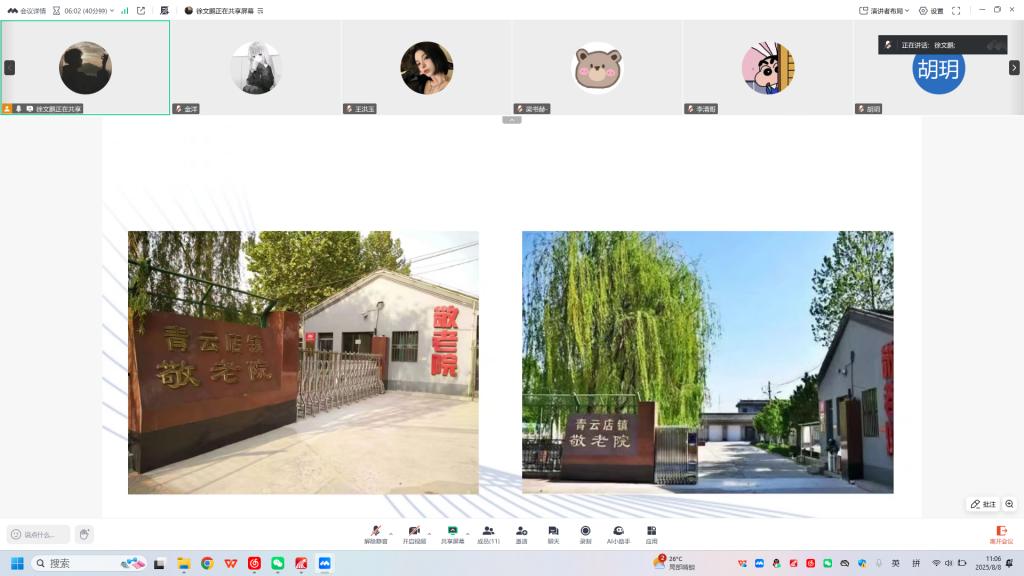Open 会议详情 meeting details
1024x576 pixels.
coord(27,11)
